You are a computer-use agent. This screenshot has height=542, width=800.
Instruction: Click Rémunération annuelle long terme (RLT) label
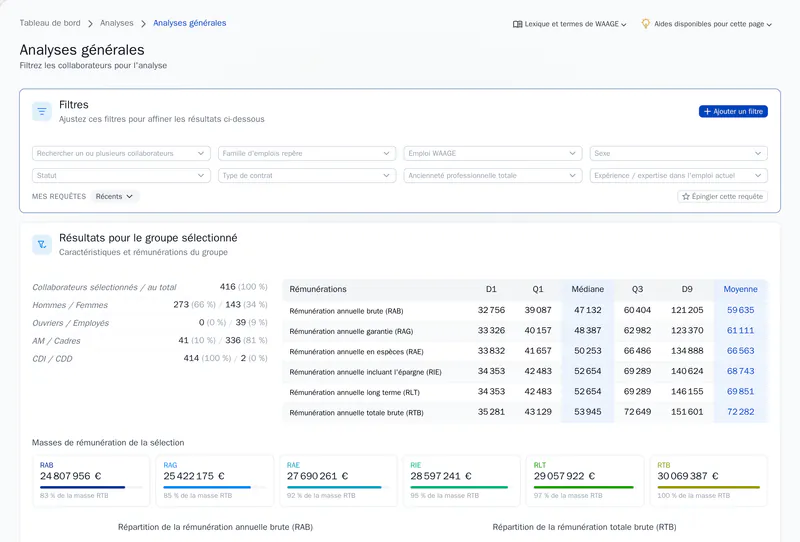point(355,392)
